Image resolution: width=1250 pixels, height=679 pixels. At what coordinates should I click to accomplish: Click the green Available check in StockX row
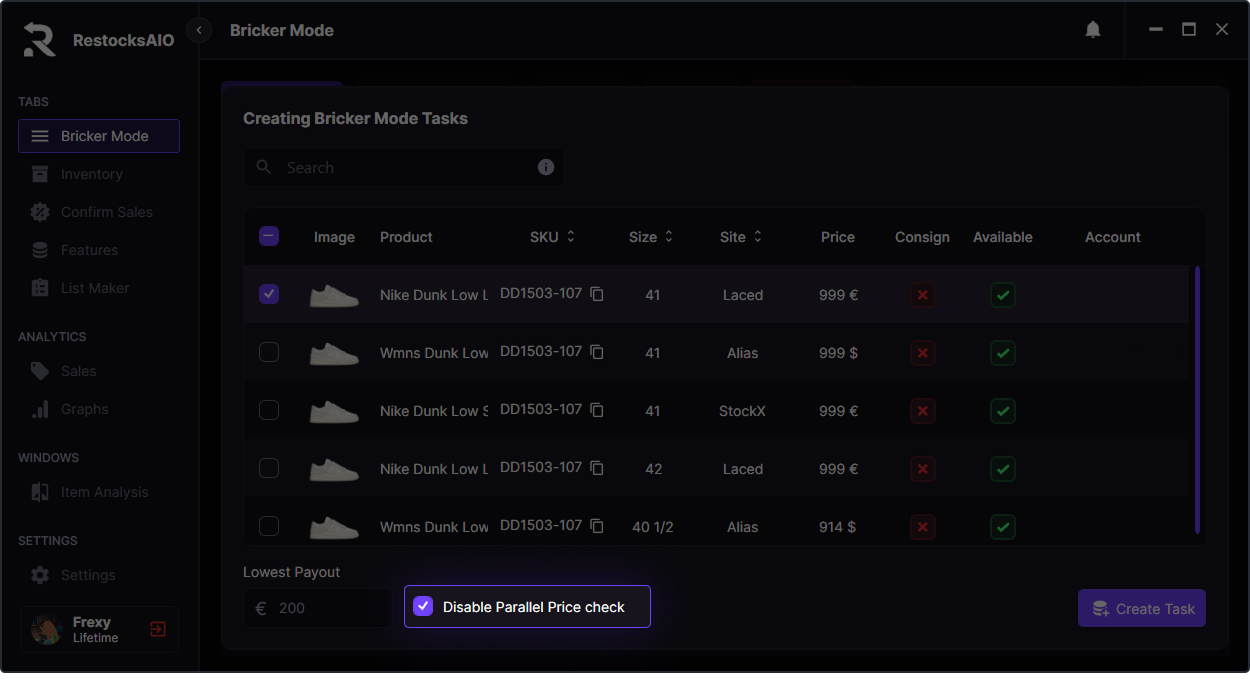click(1003, 411)
